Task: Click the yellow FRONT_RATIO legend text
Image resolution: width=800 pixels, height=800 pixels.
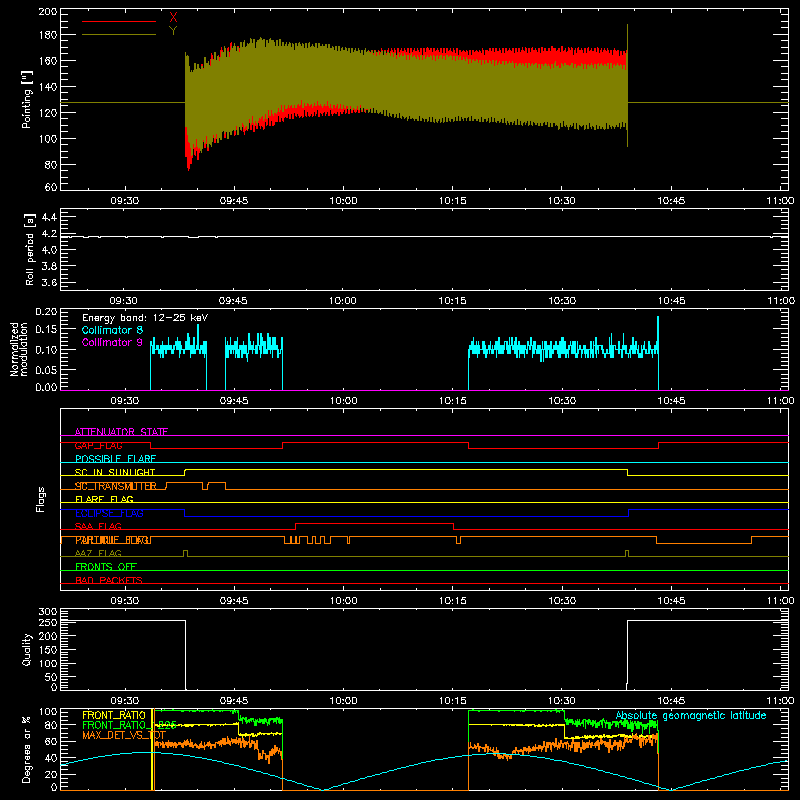Action: (x=114, y=715)
